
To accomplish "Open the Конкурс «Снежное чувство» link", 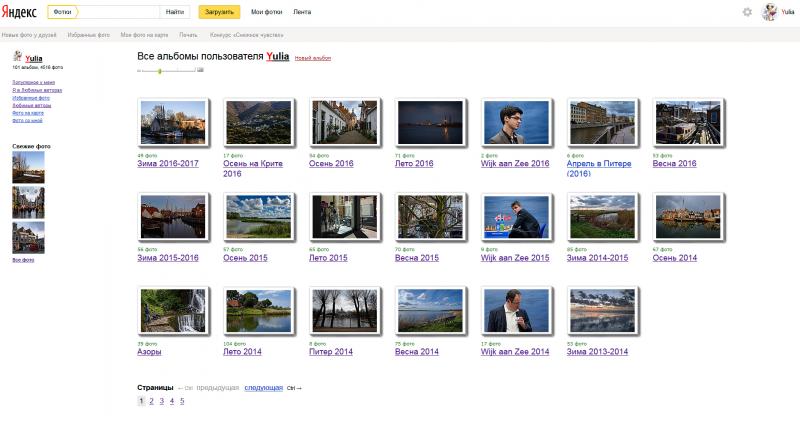I will coord(246,35).
